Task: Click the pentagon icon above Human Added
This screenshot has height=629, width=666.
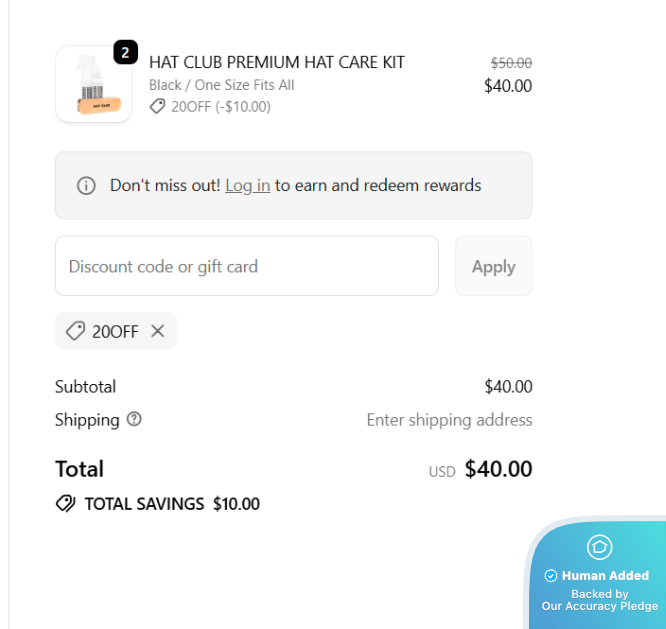Action: (x=600, y=547)
